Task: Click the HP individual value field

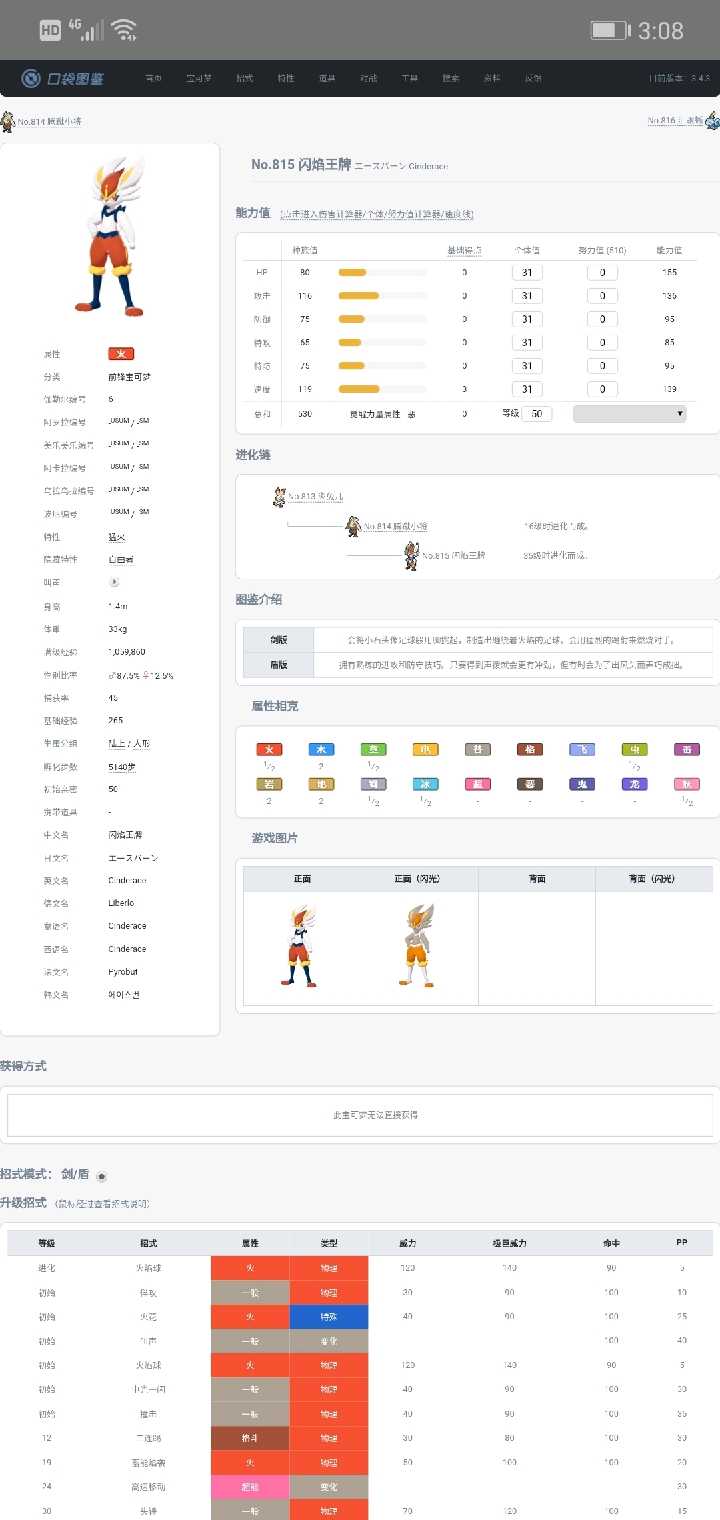Action: tap(527, 272)
